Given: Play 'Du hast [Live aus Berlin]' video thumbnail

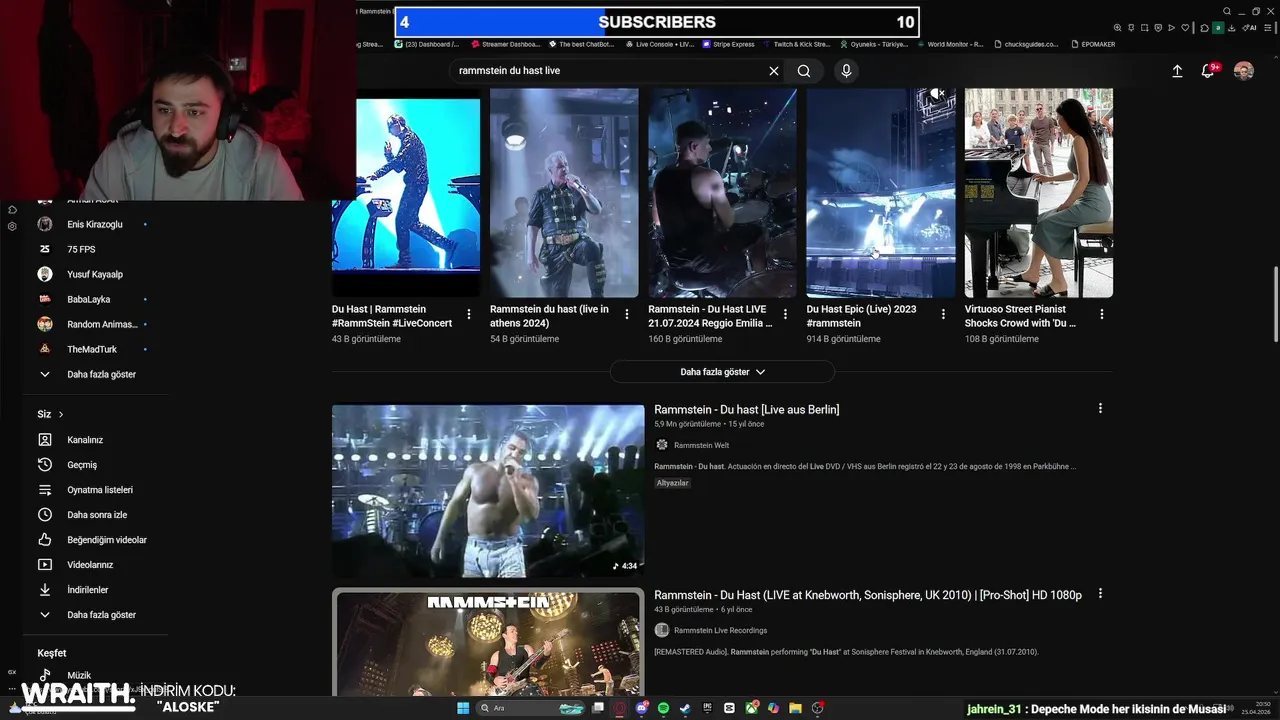Looking at the screenshot, I should [x=488, y=491].
